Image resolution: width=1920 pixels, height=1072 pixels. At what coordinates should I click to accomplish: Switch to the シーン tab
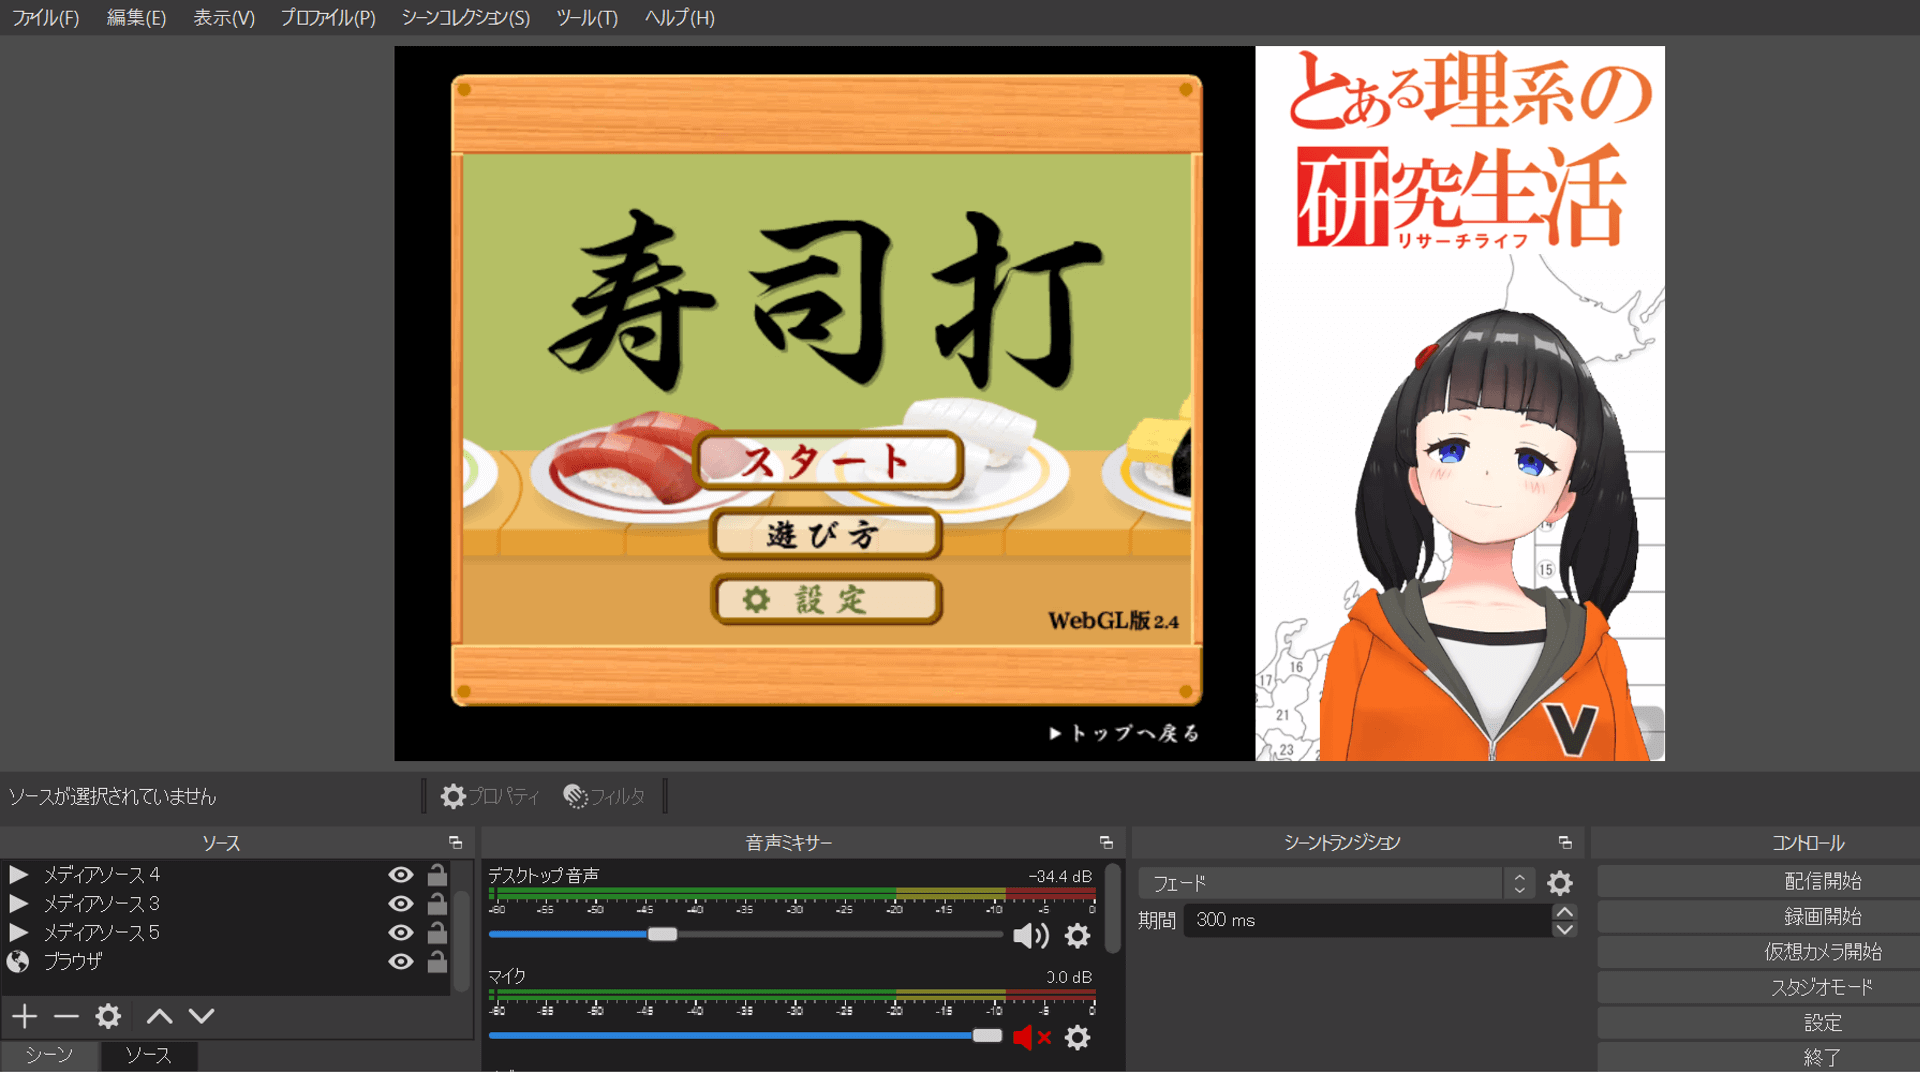[x=49, y=1055]
